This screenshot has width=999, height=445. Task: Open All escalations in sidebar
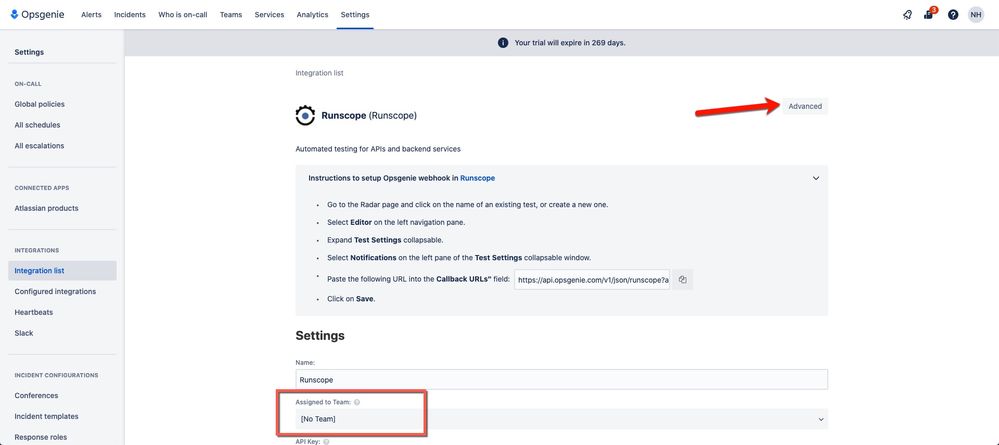(x=40, y=145)
